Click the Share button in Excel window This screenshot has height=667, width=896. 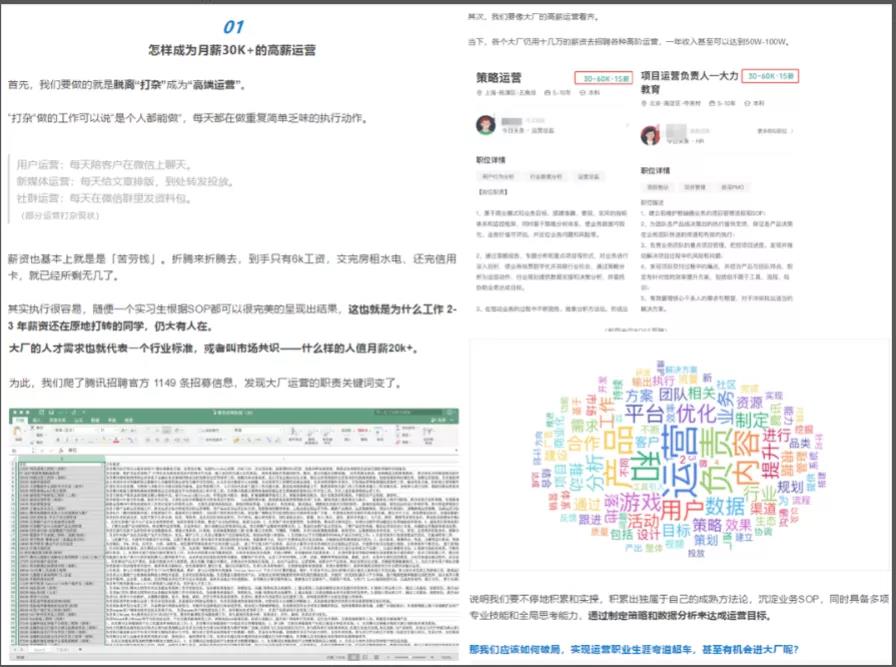tap(441, 420)
